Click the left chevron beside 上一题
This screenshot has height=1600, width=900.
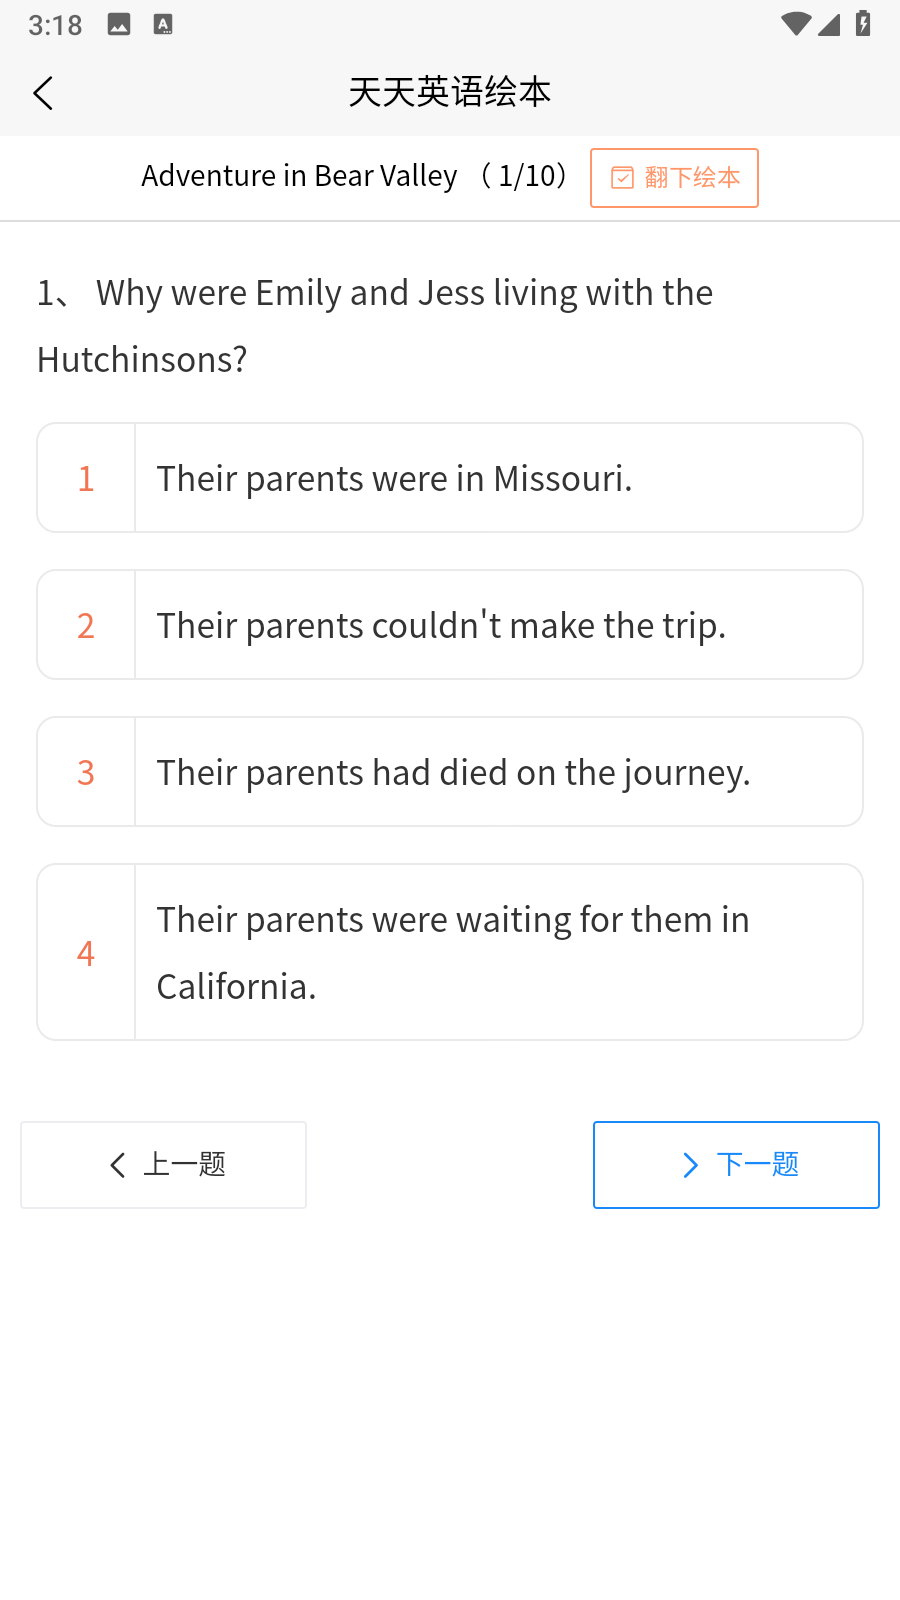[x=118, y=1165]
